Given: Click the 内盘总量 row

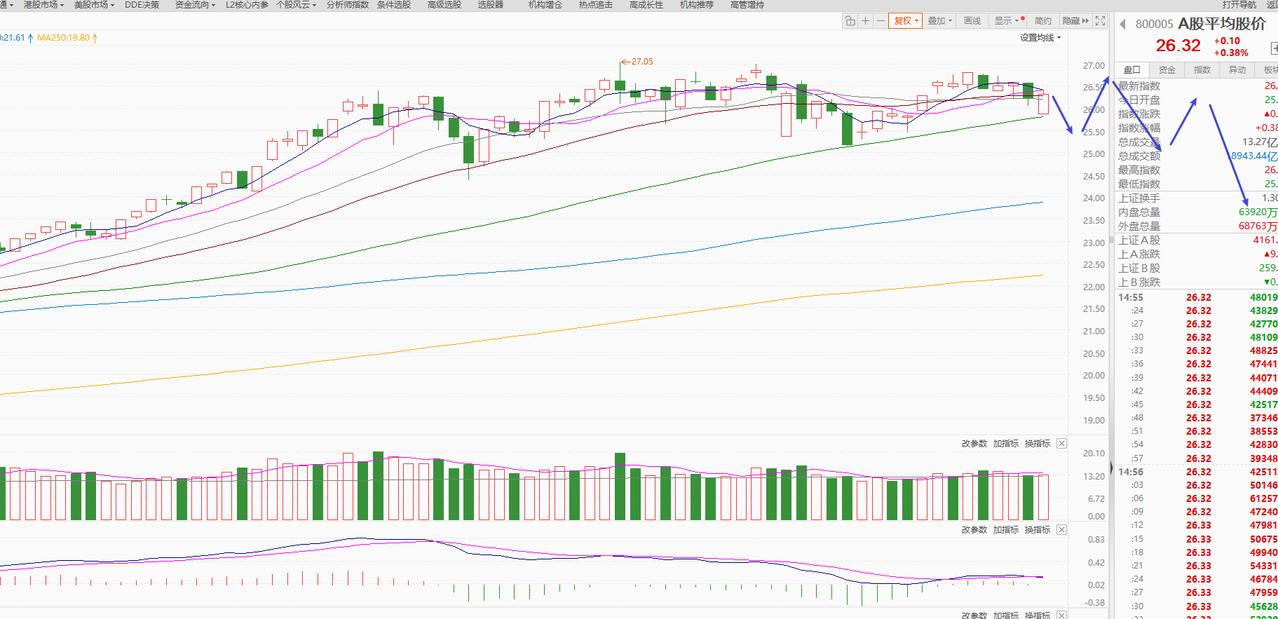Looking at the screenshot, I should coord(1198,212).
